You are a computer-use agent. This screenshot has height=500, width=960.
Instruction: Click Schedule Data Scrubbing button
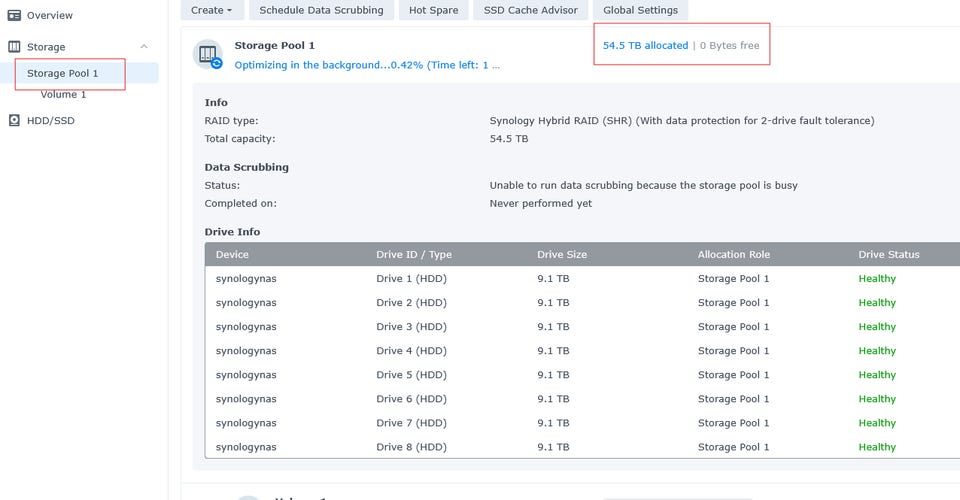click(x=321, y=10)
